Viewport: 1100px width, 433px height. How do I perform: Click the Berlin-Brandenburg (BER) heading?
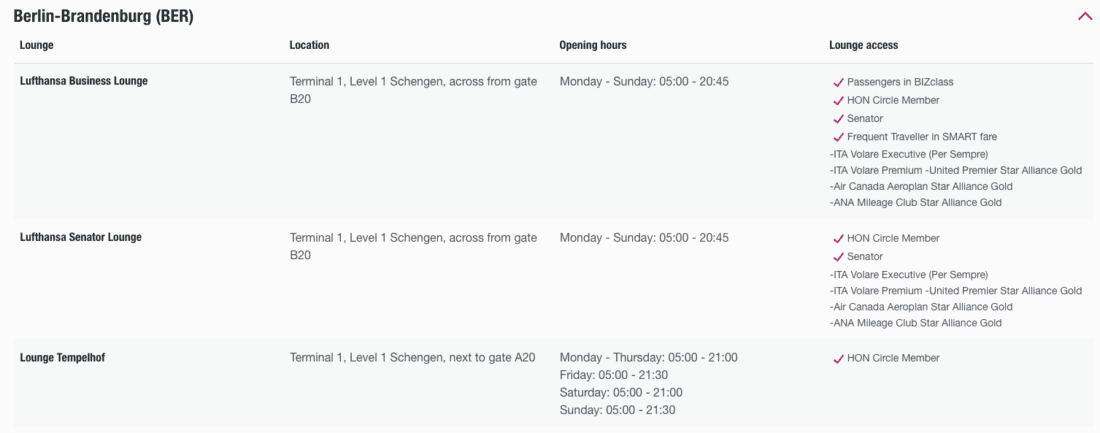tap(103, 17)
